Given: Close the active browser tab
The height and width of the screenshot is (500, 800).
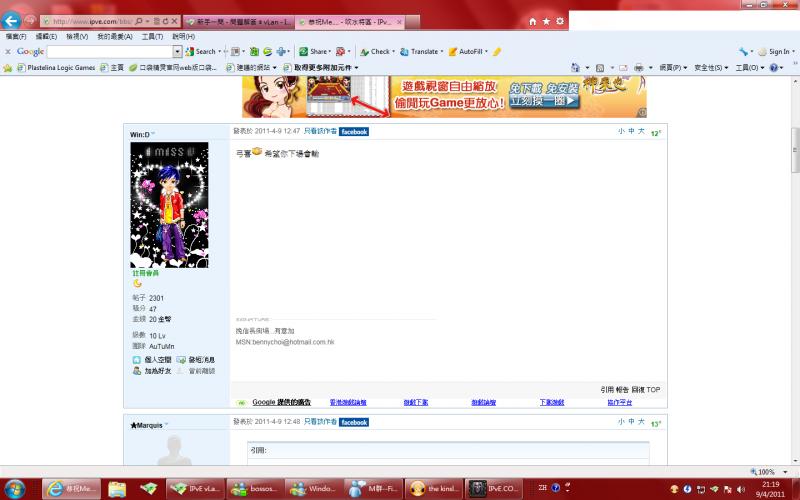Looking at the screenshot, I should tap(399, 22).
